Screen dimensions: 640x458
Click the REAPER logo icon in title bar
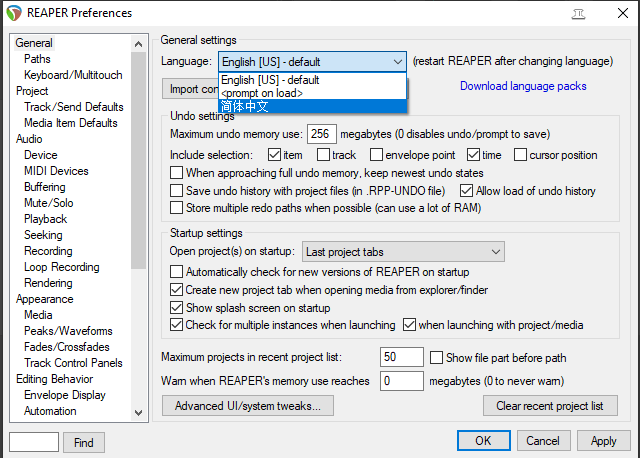(x=14, y=13)
